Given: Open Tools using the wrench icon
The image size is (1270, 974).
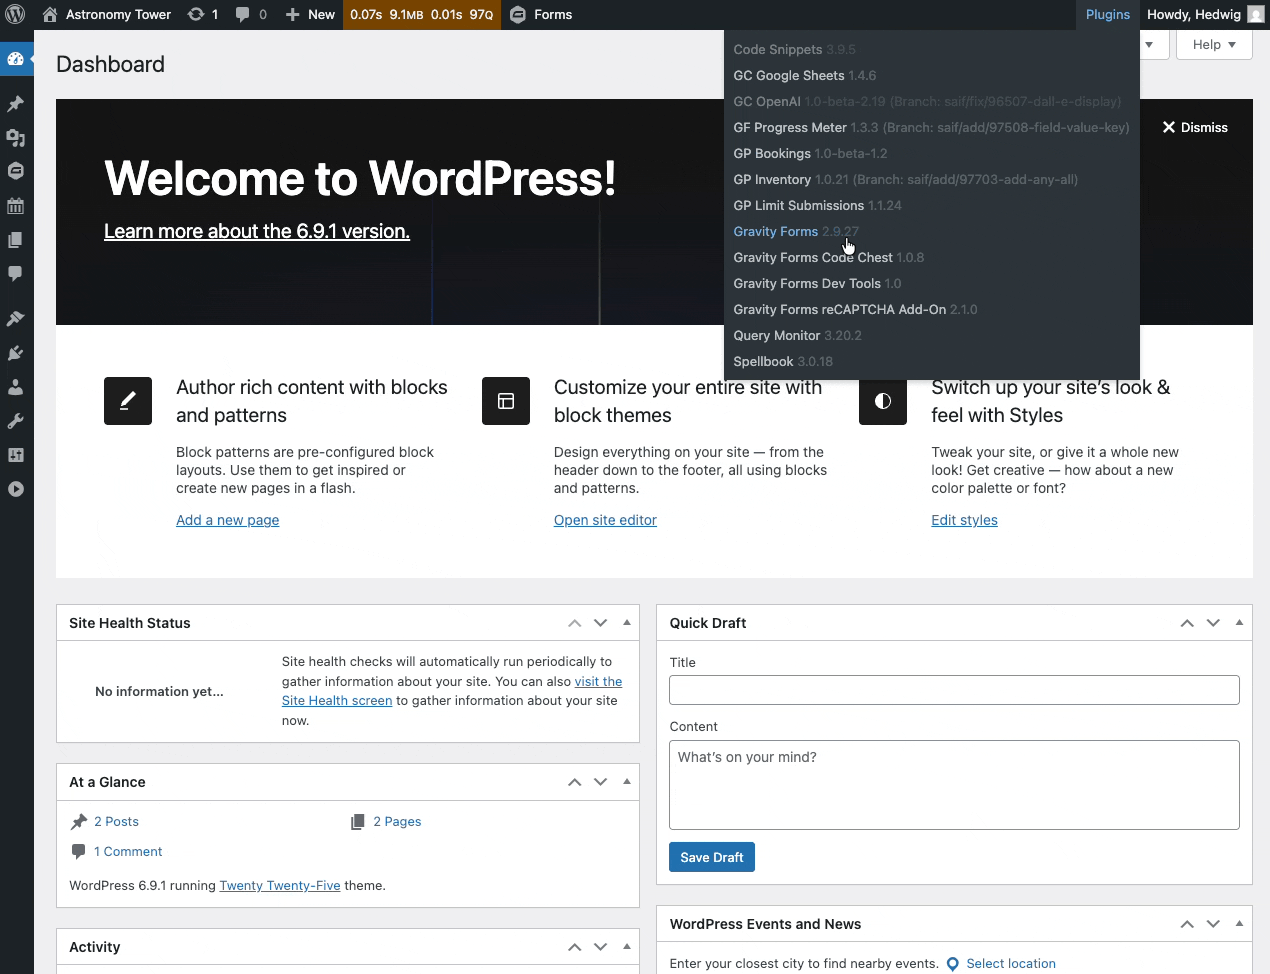Looking at the screenshot, I should [x=15, y=421].
